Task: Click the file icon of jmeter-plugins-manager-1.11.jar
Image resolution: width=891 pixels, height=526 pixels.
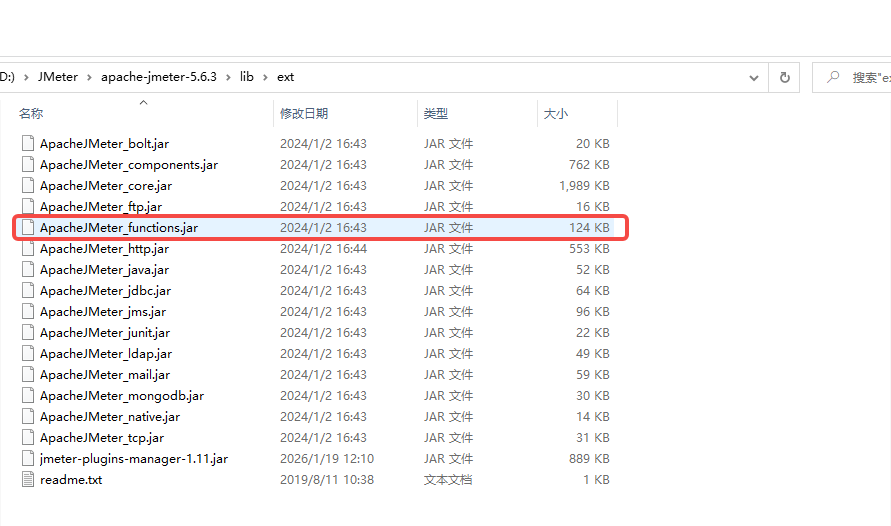Action: click(28, 458)
